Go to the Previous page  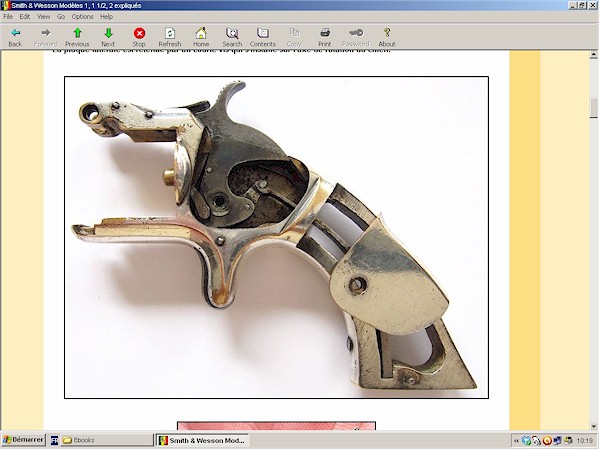click(77, 38)
